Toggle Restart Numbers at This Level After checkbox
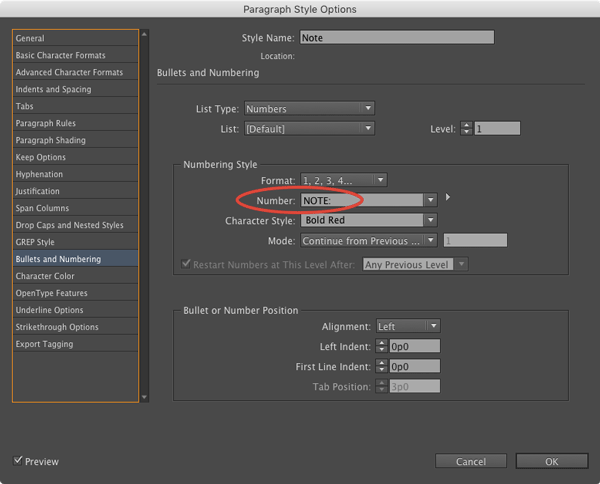 click(x=188, y=265)
